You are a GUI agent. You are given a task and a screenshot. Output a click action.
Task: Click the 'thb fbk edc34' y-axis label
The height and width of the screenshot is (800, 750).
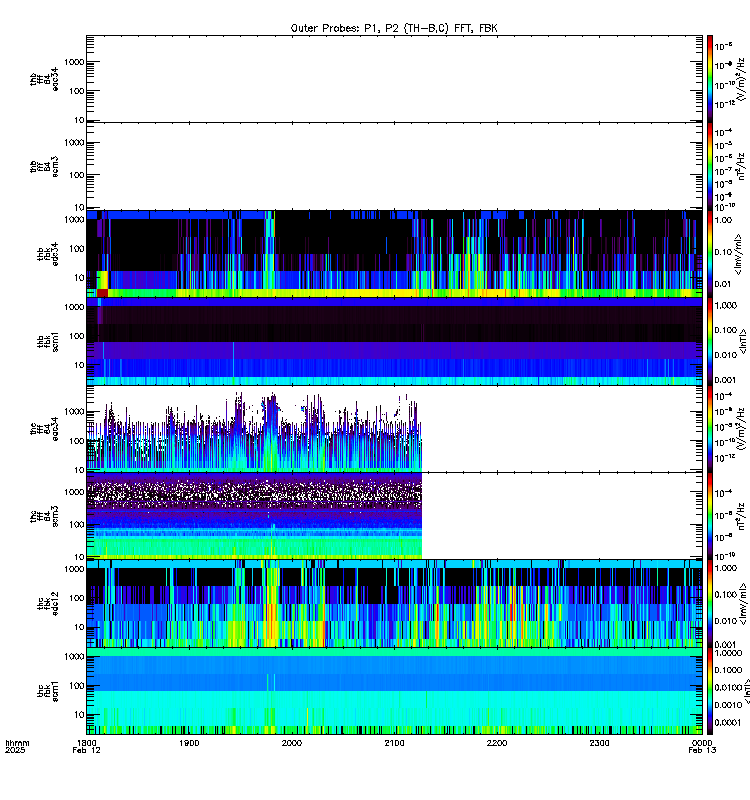coord(48,254)
